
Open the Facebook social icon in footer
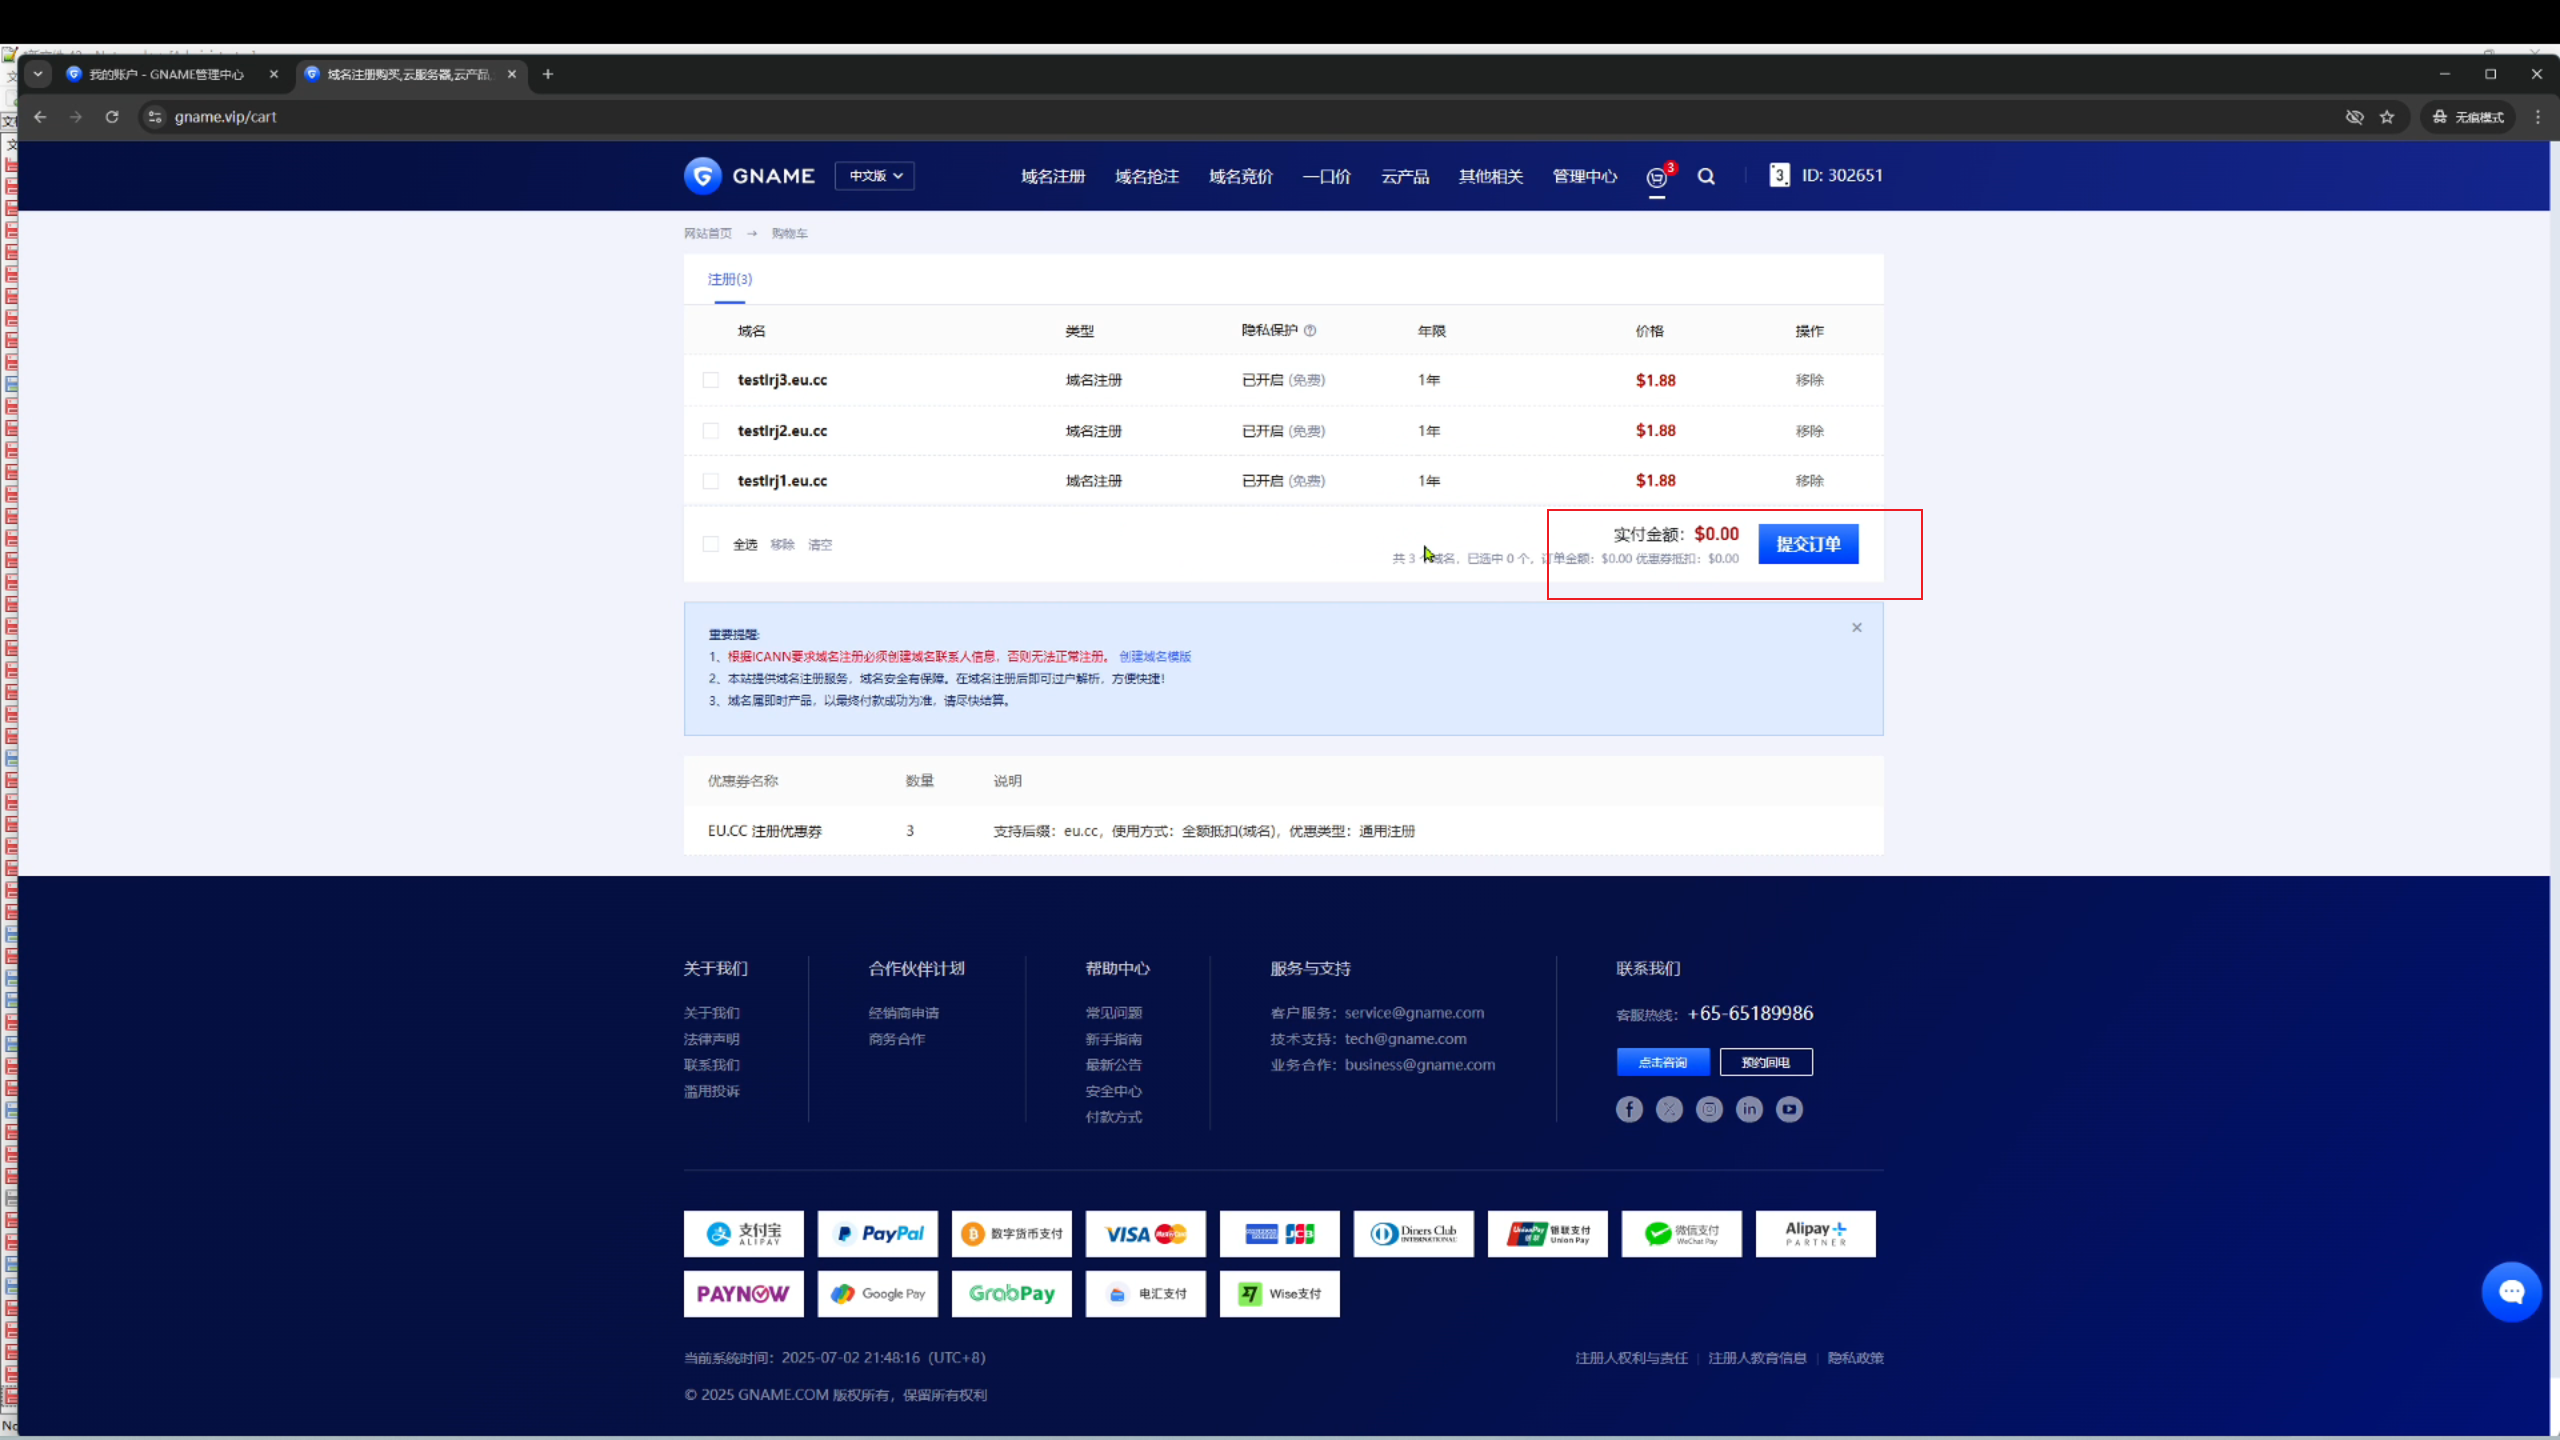(x=1629, y=1109)
